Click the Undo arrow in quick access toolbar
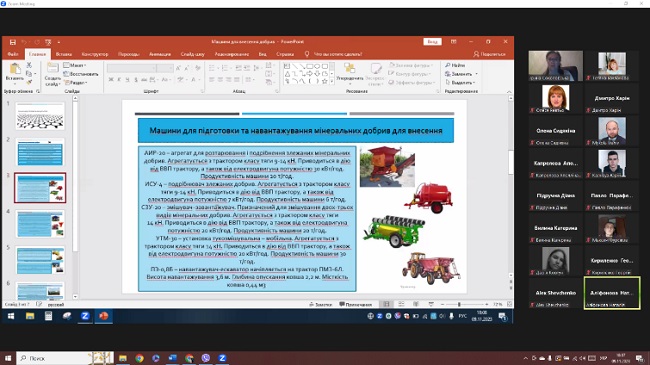 [x=24, y=42]
